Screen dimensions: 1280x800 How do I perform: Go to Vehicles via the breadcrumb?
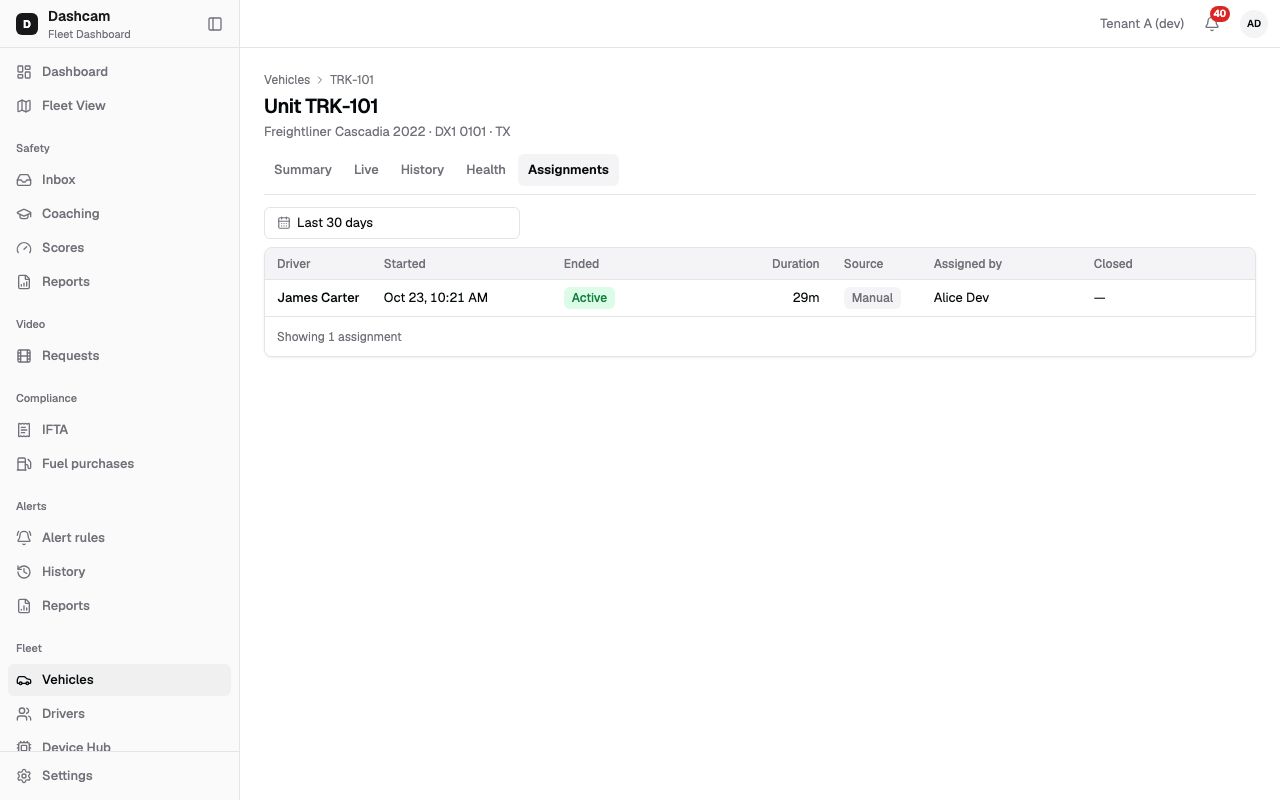click(287, 80)
